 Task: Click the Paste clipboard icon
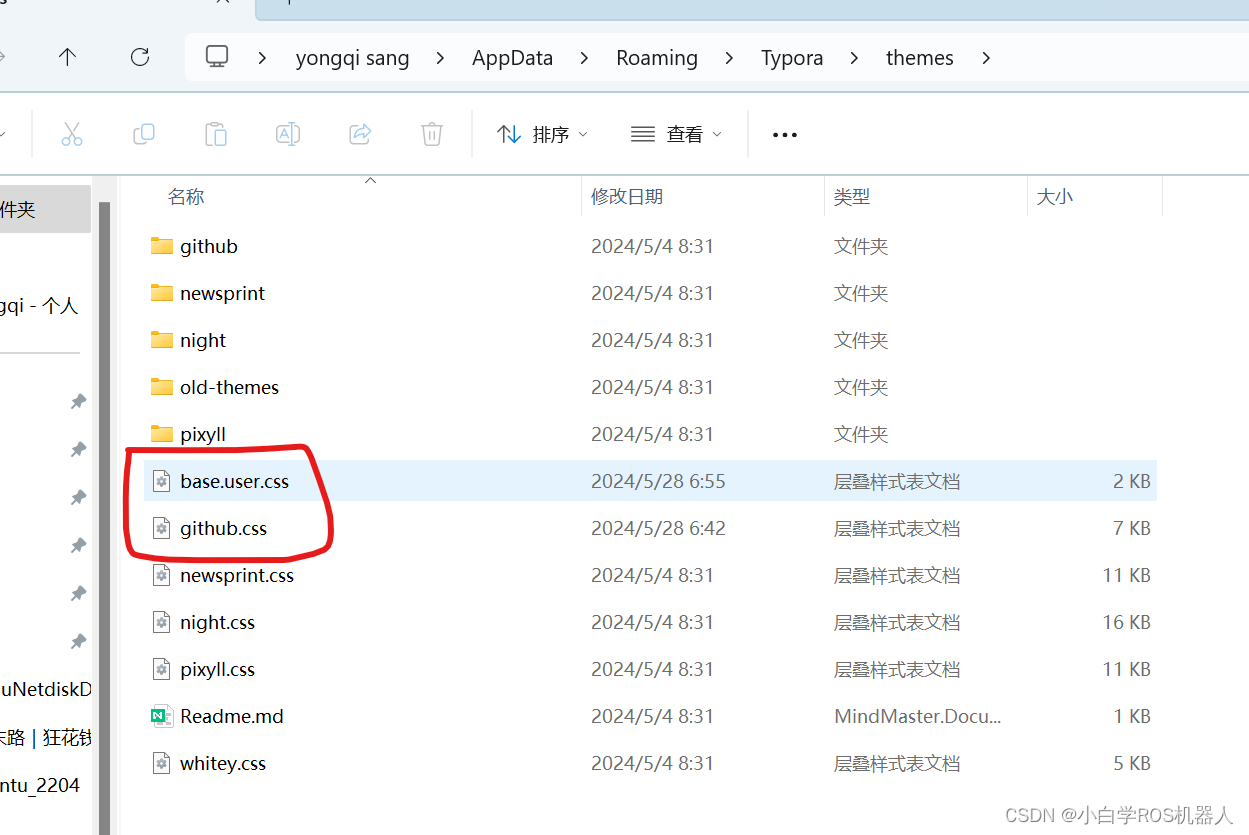point(216,134)
